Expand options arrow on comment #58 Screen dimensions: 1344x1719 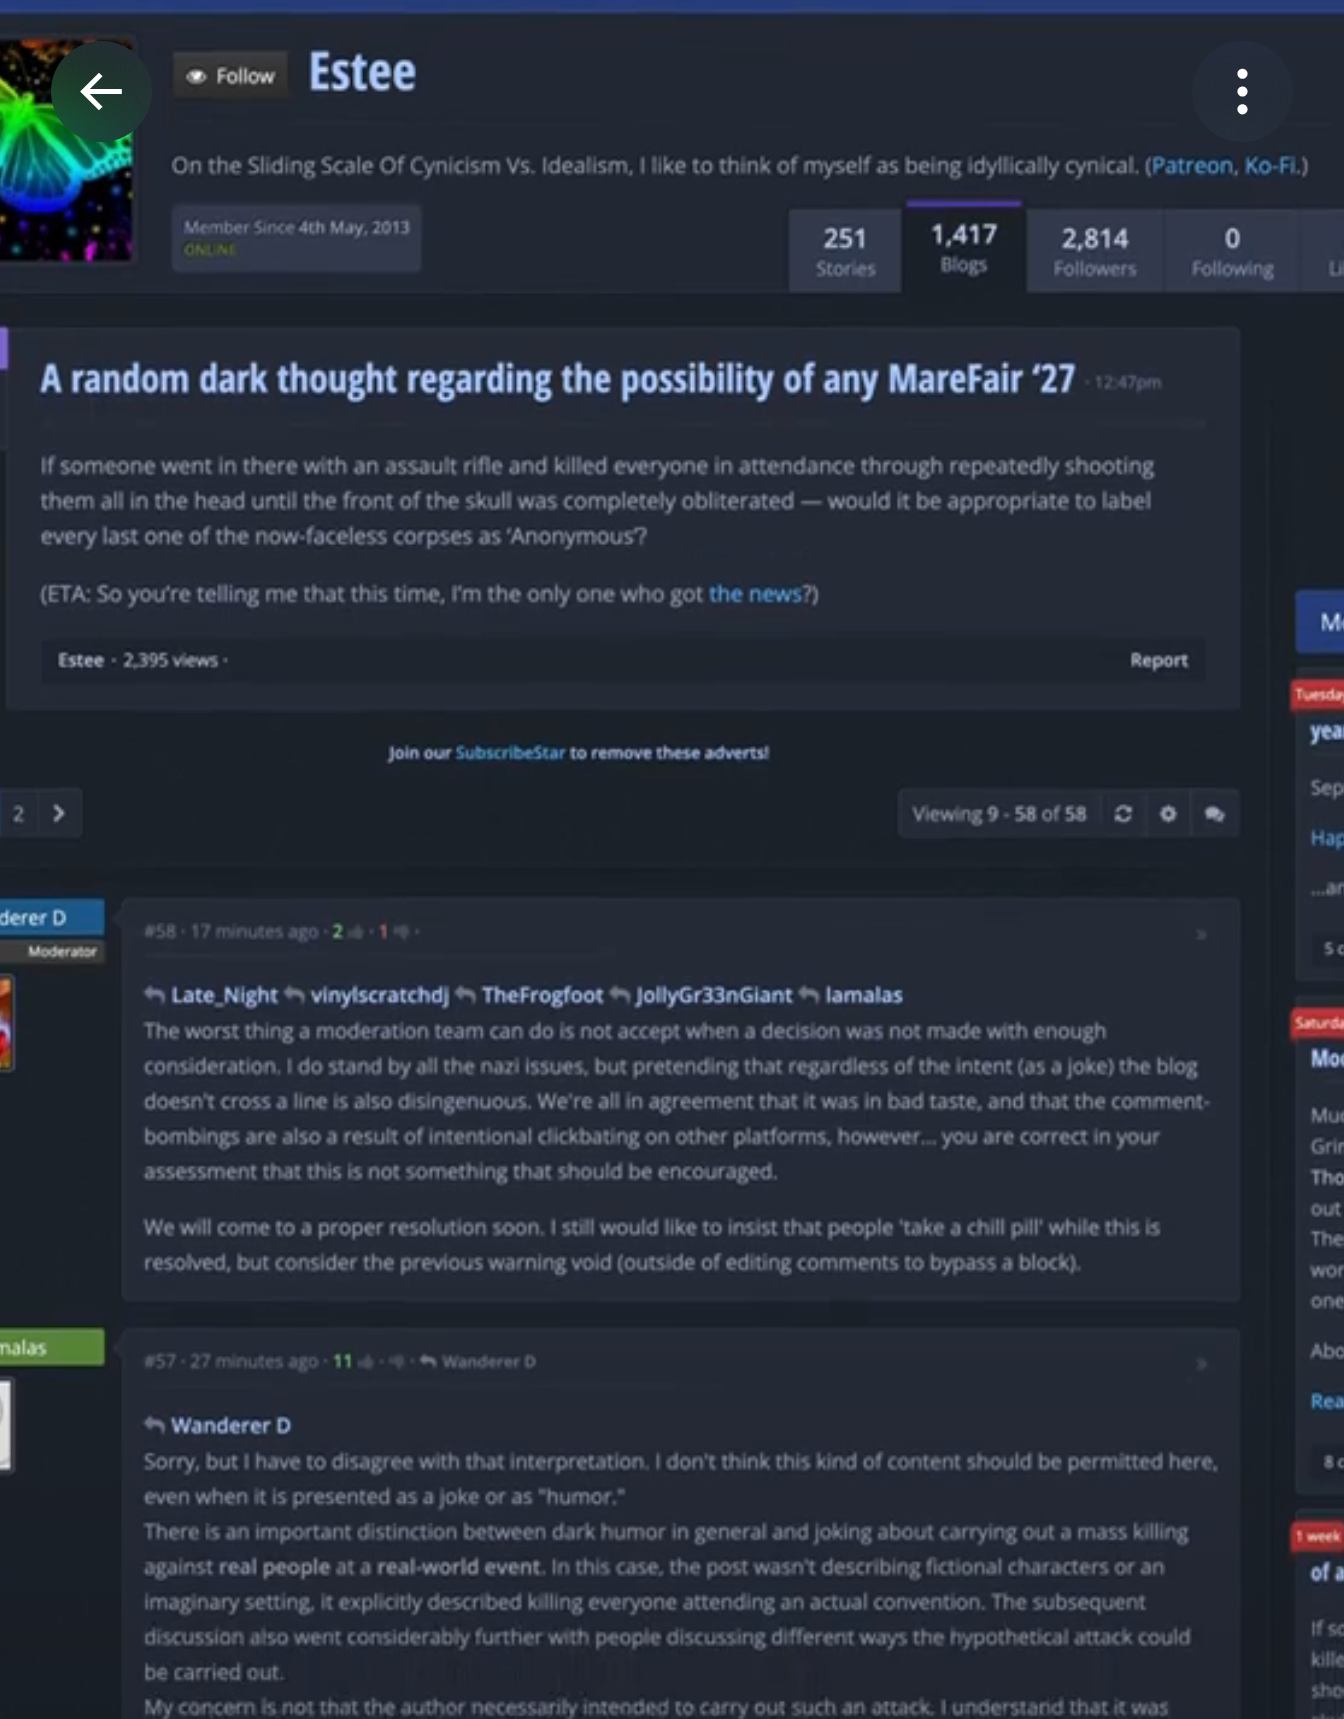[1201, 934]
